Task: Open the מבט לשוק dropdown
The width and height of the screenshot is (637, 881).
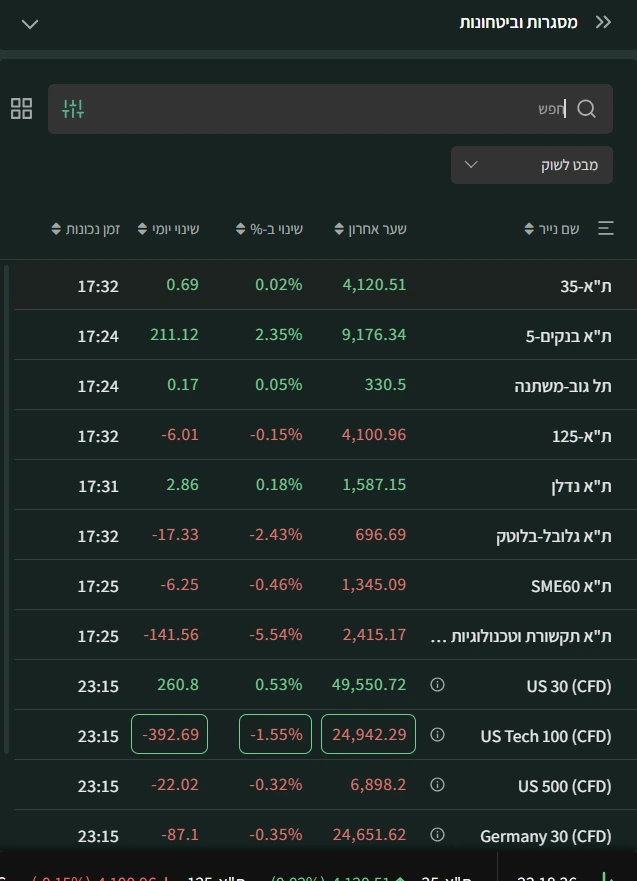Action: 531,165
